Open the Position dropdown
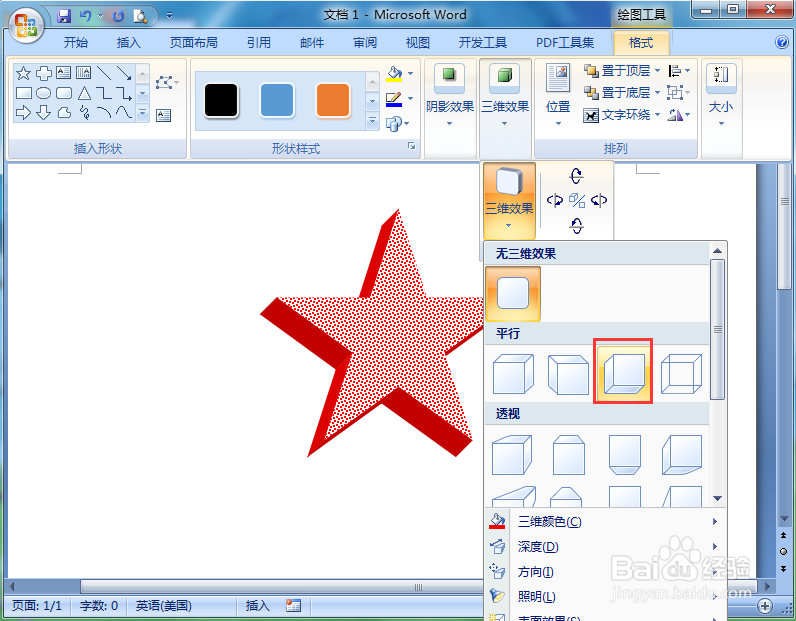Viewport: 796px width, 621px height. (558, 95)
